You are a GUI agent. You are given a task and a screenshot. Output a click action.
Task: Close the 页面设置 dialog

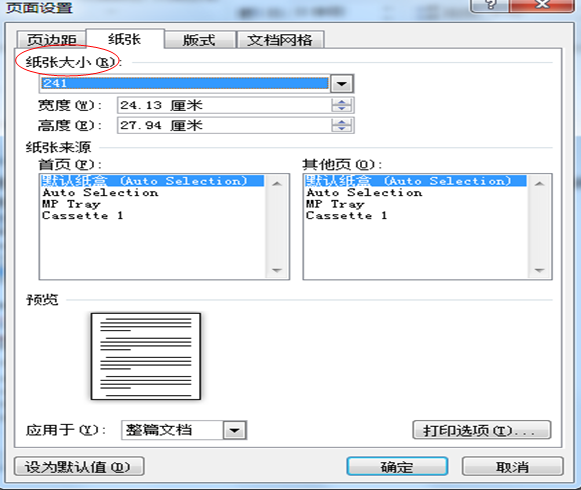point(542,5)
